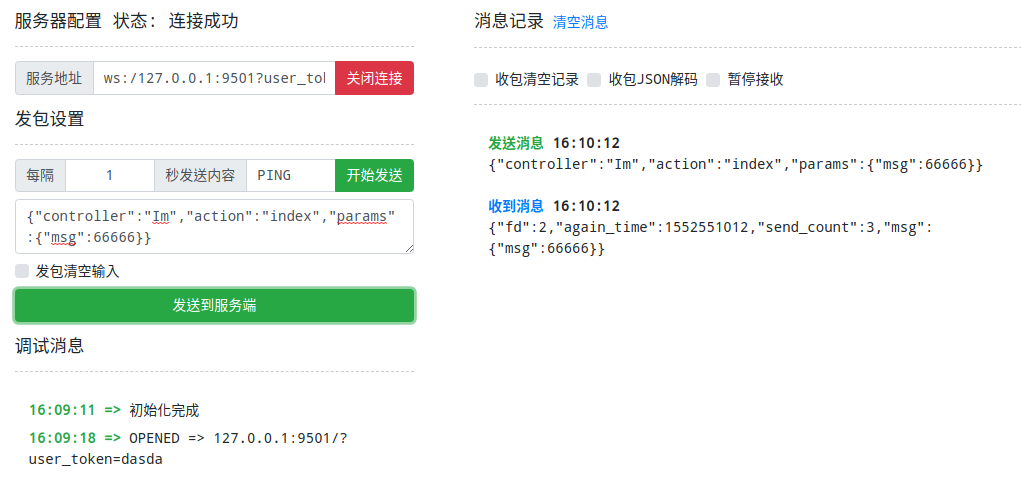Viewport: 1021px width, 489px height.
Task: Send the message with 发送到服务端
Action: click(x=214, y=306)
